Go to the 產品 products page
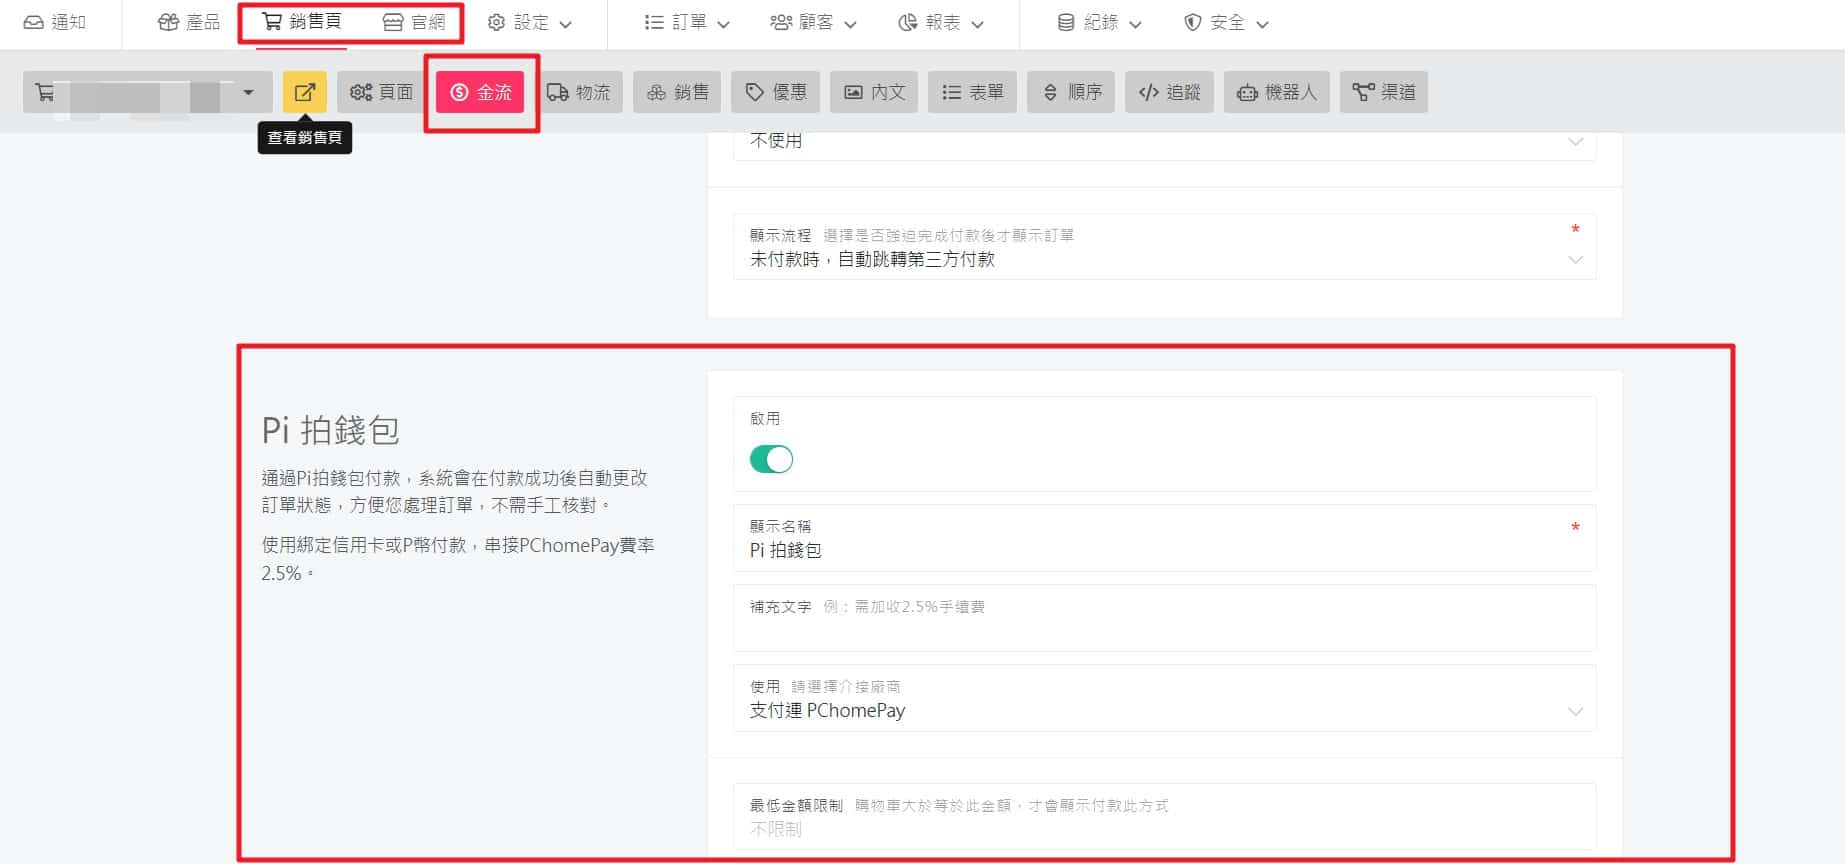This screenshot has width=1845, height=864. [189, 23]
